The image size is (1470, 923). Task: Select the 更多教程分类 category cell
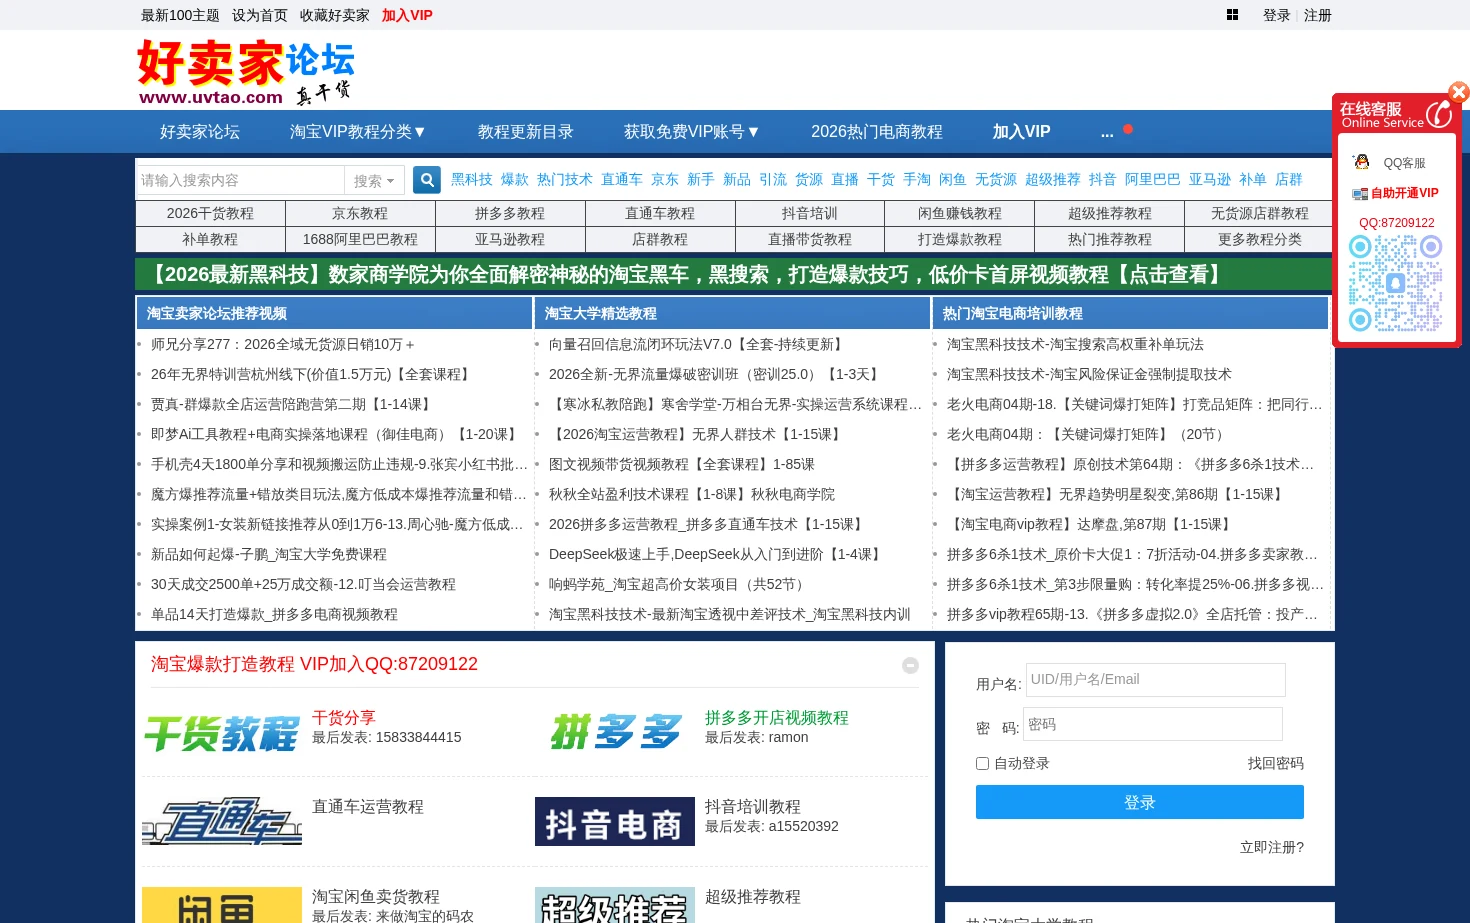click(x=1260, y=239)
